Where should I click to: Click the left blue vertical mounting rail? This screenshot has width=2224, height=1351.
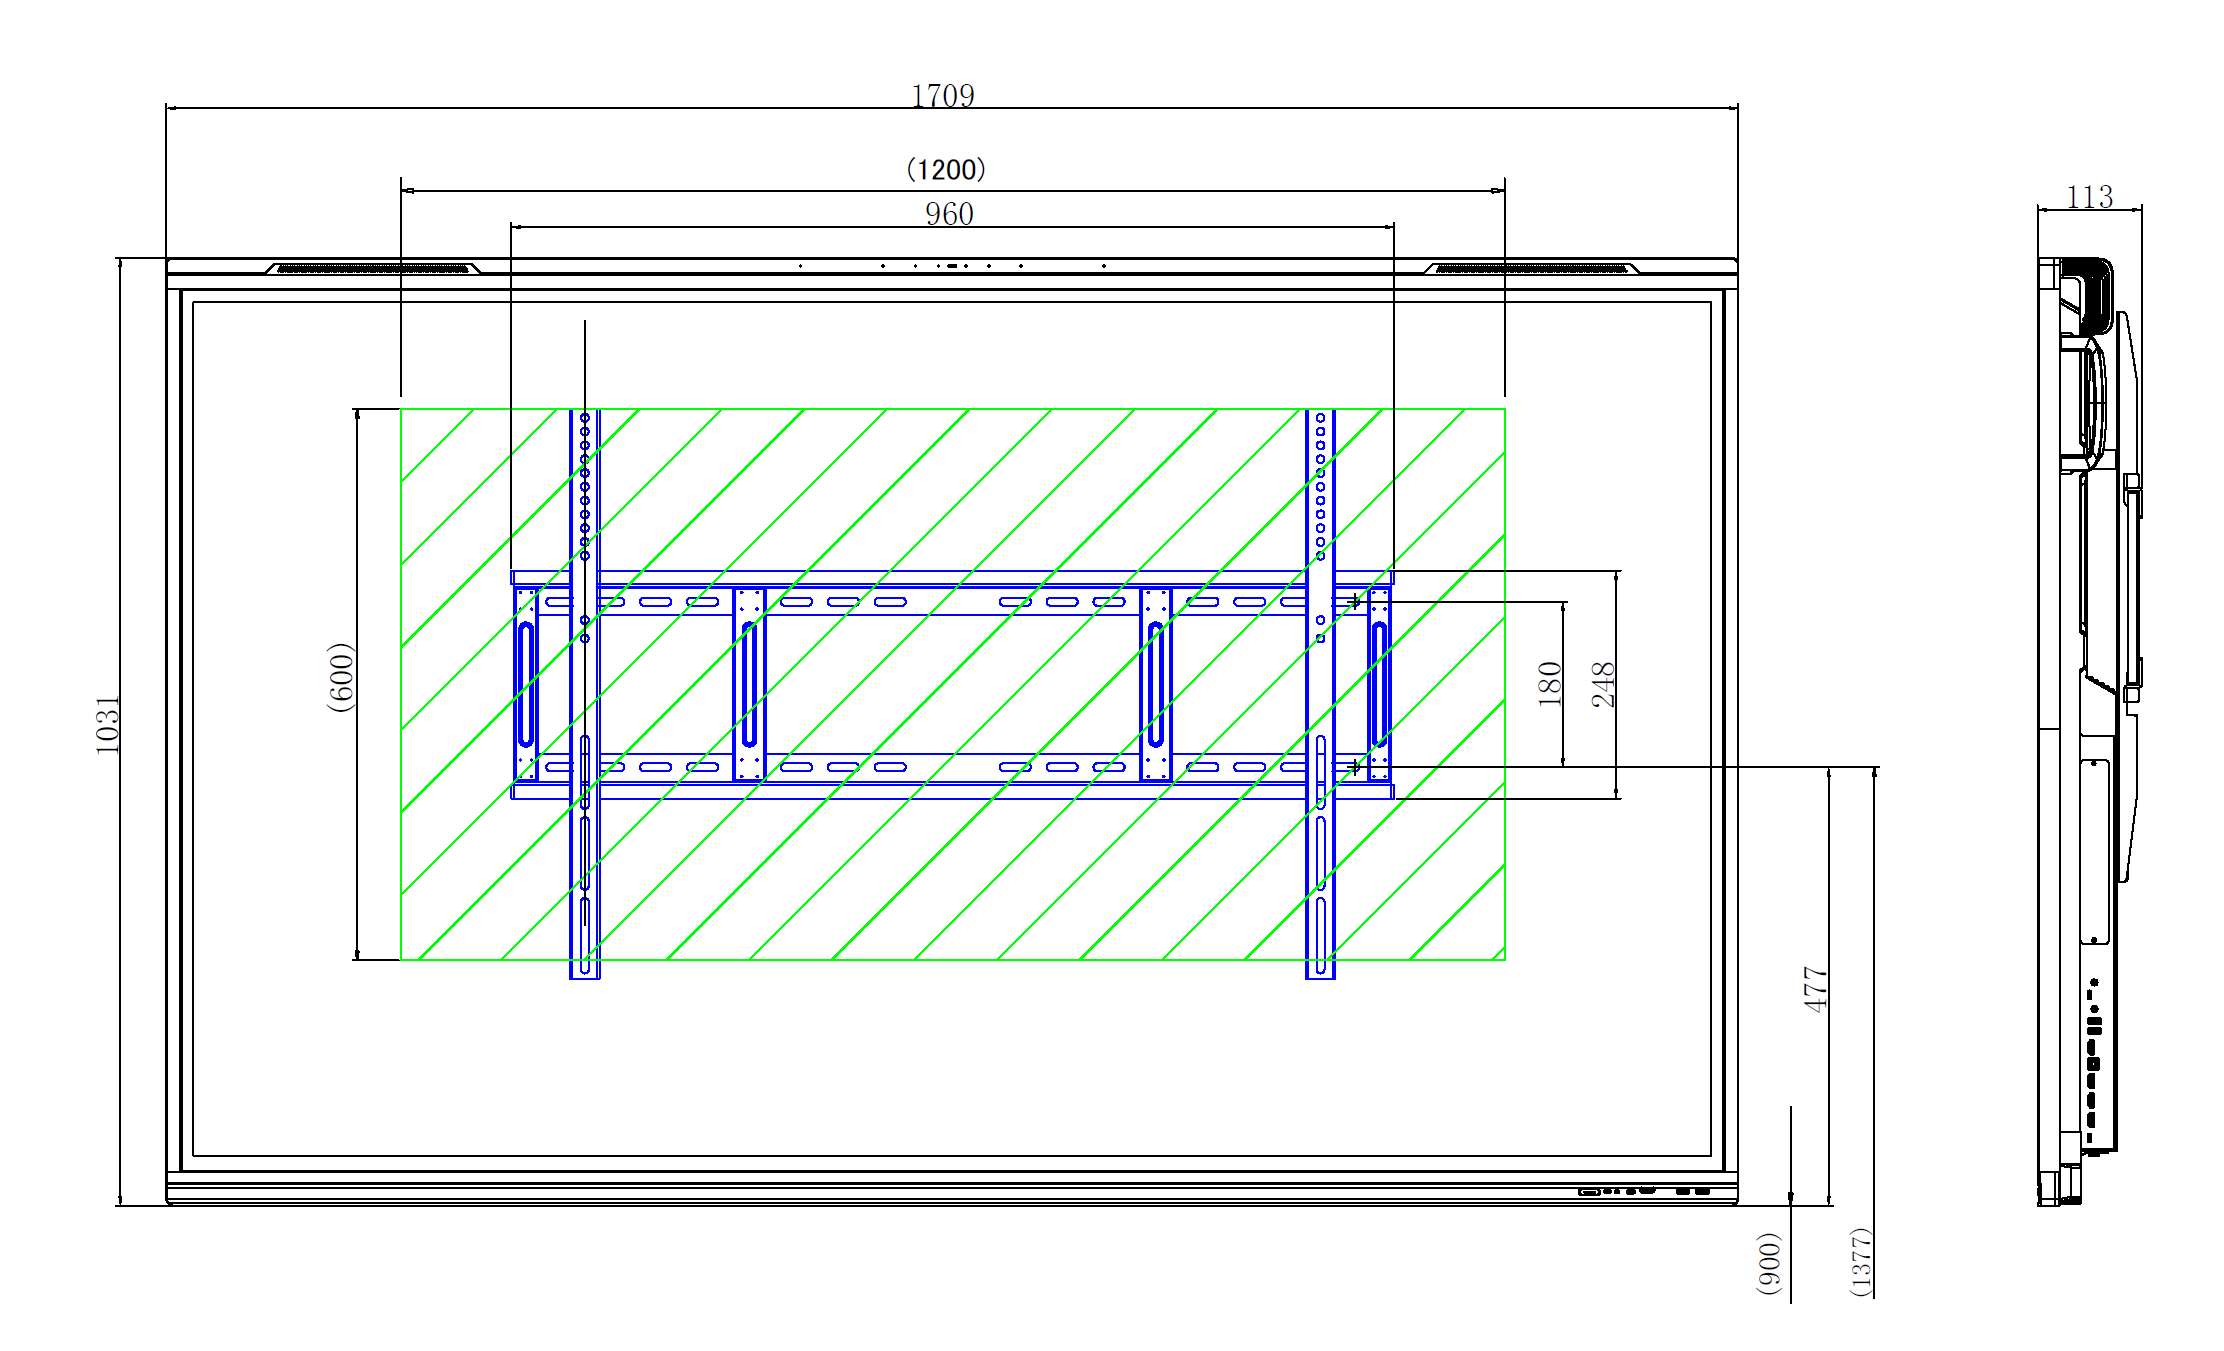(x=585, y=694)
